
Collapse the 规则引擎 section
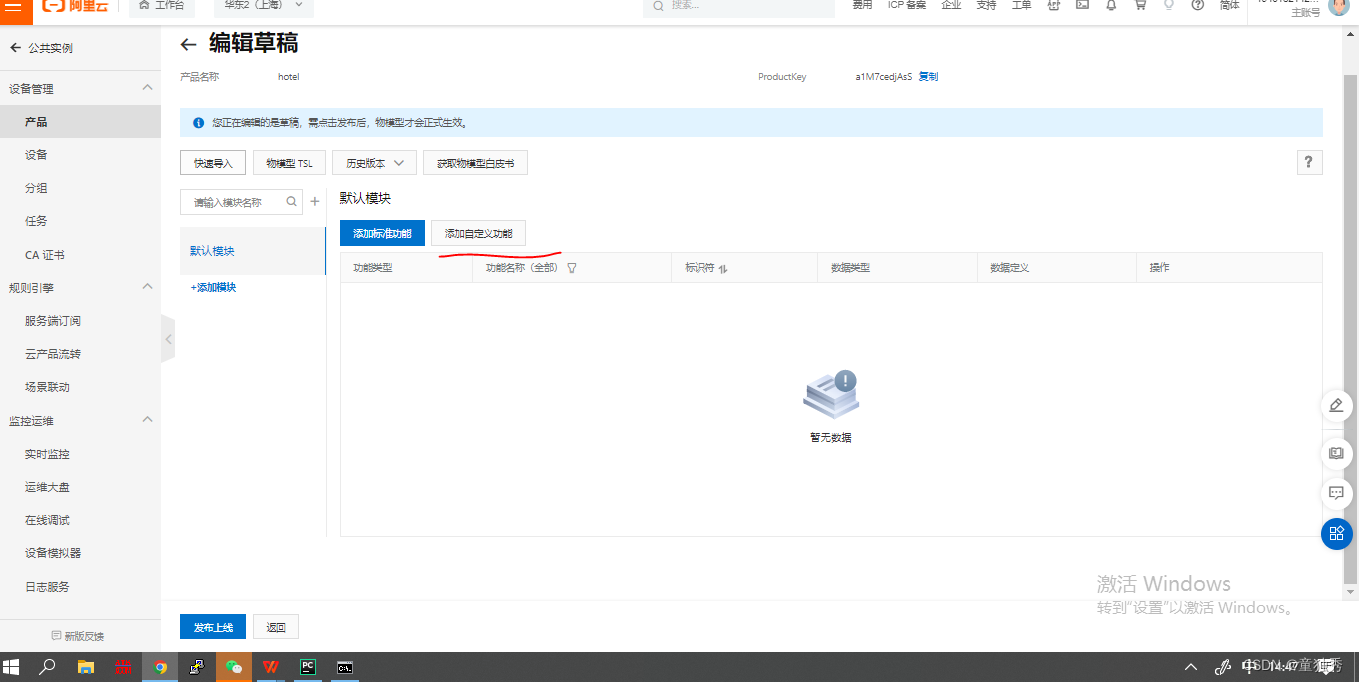point(147,287)
